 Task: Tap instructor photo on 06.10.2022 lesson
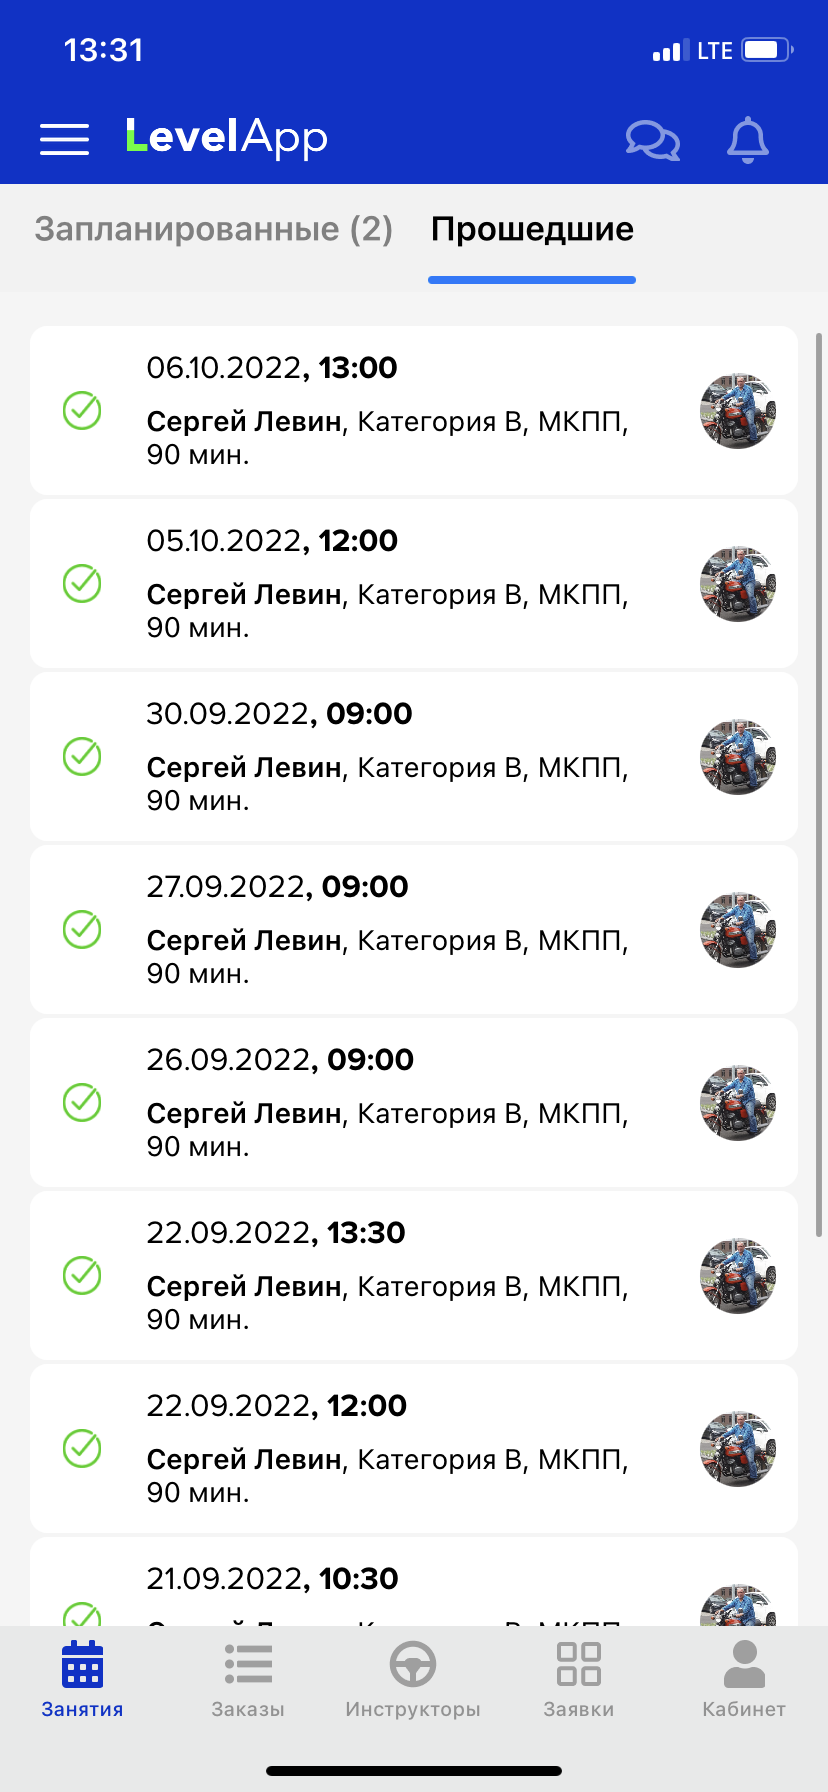(738, 411)
